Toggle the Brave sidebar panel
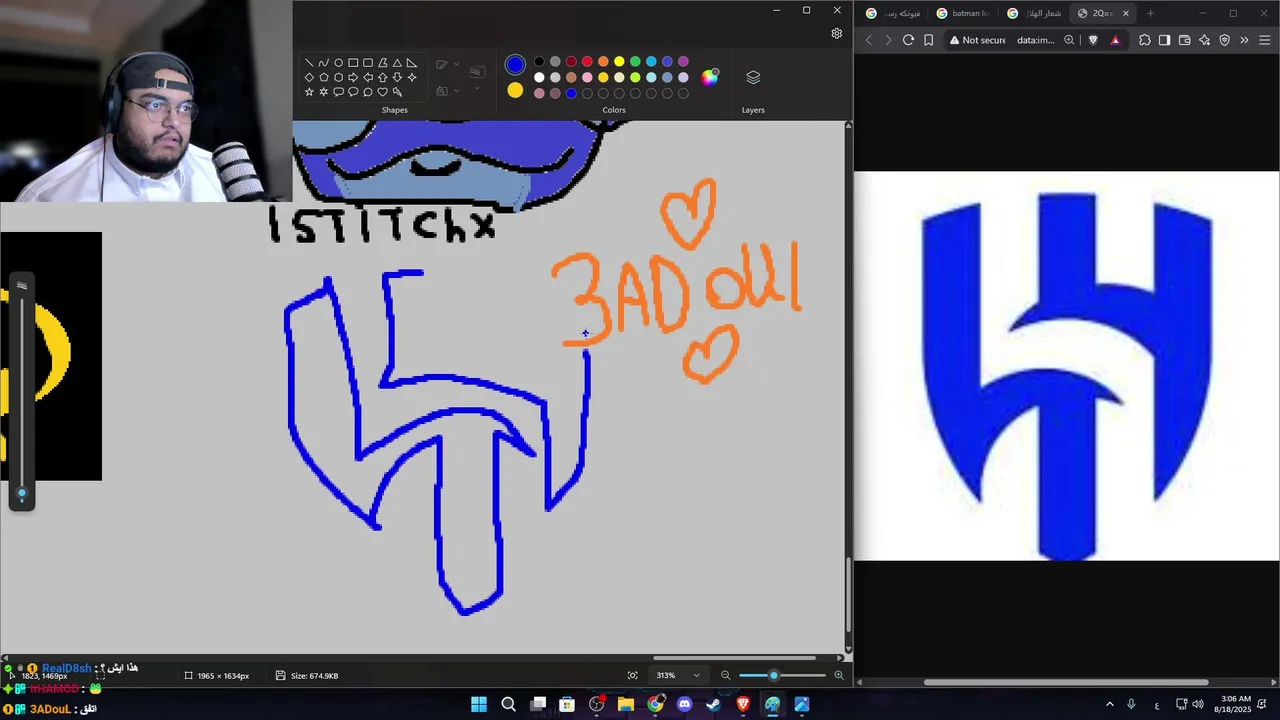This screenshot has width=1280, height=720. pyautogui.click(x=1164, y=40)
